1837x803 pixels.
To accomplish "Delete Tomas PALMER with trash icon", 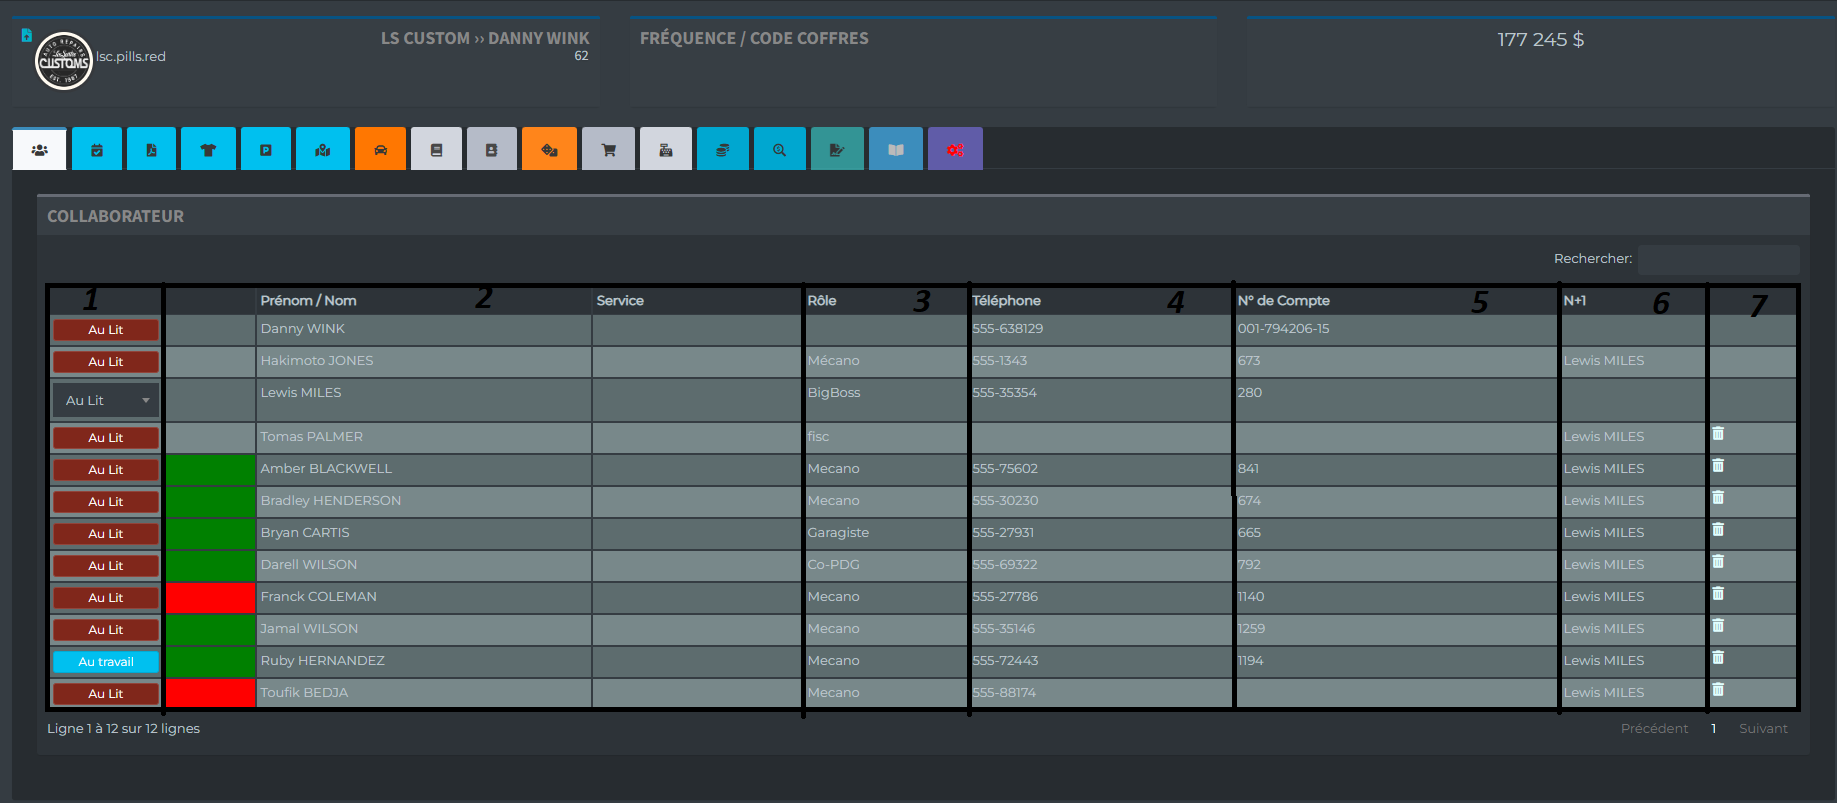I will tap(1718, 434).
